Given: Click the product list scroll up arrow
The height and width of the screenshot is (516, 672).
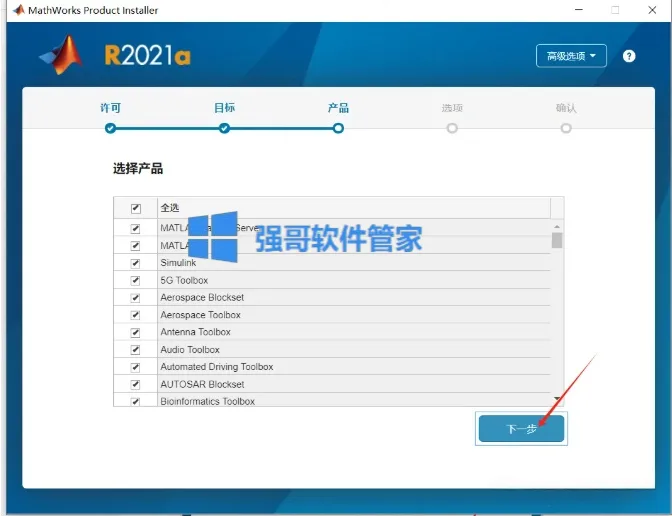Looking at the screenshot, I should pos(557,226).
